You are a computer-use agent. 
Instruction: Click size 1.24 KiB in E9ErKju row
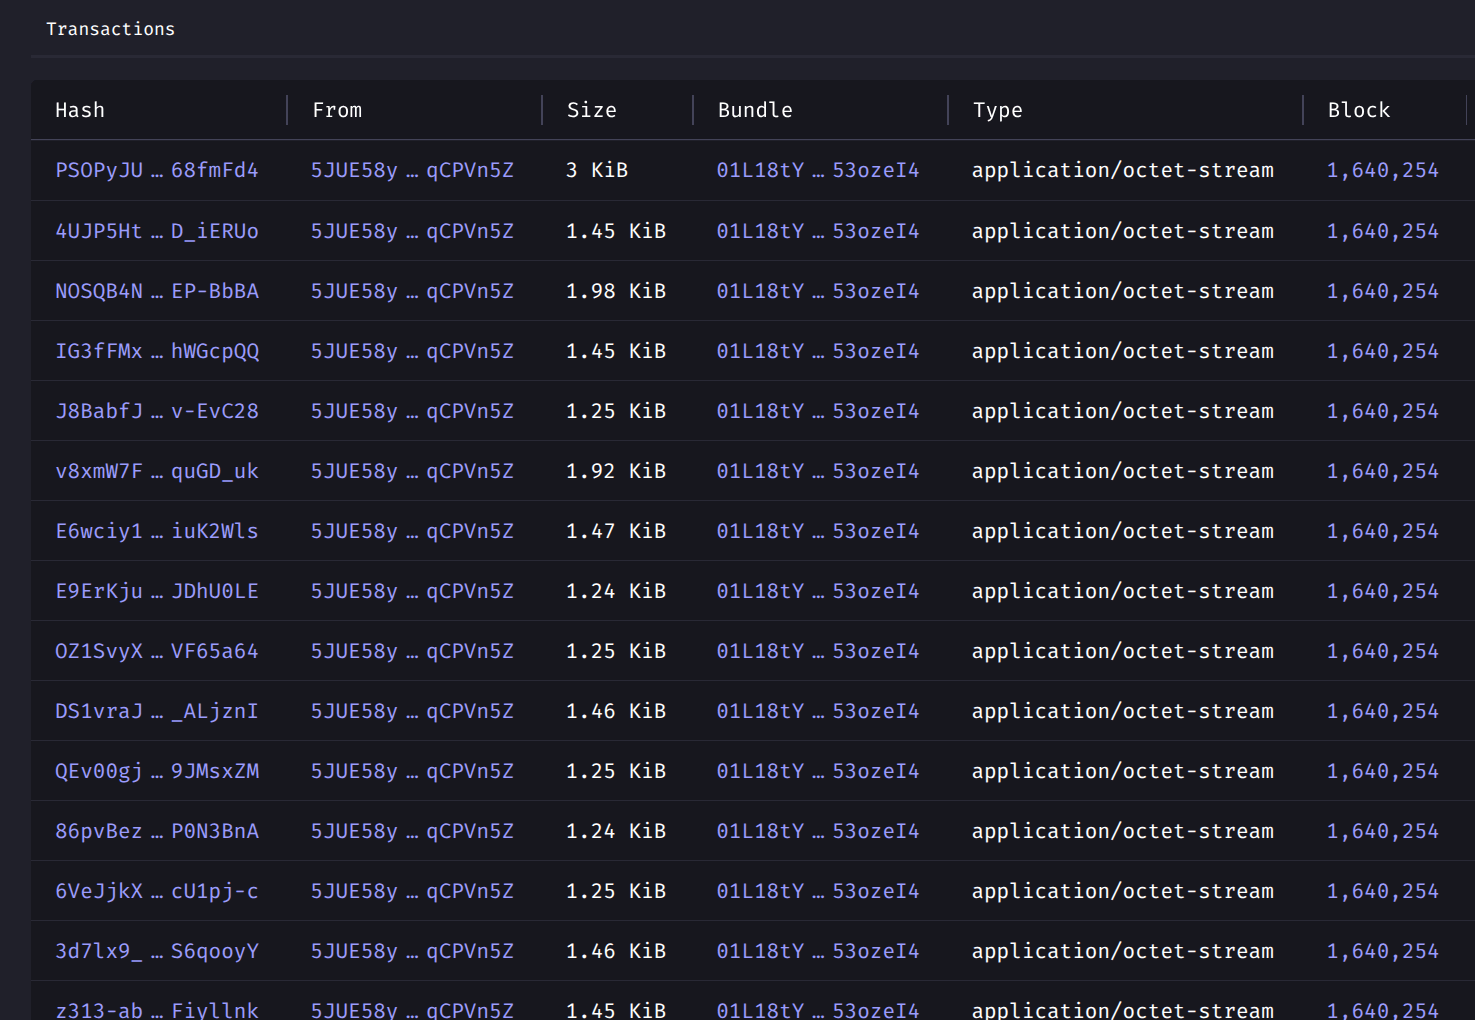[x=616, y=591]
